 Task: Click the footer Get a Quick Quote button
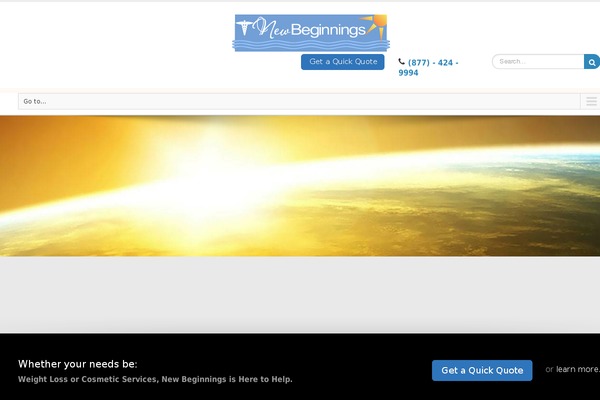coord(482,370)
